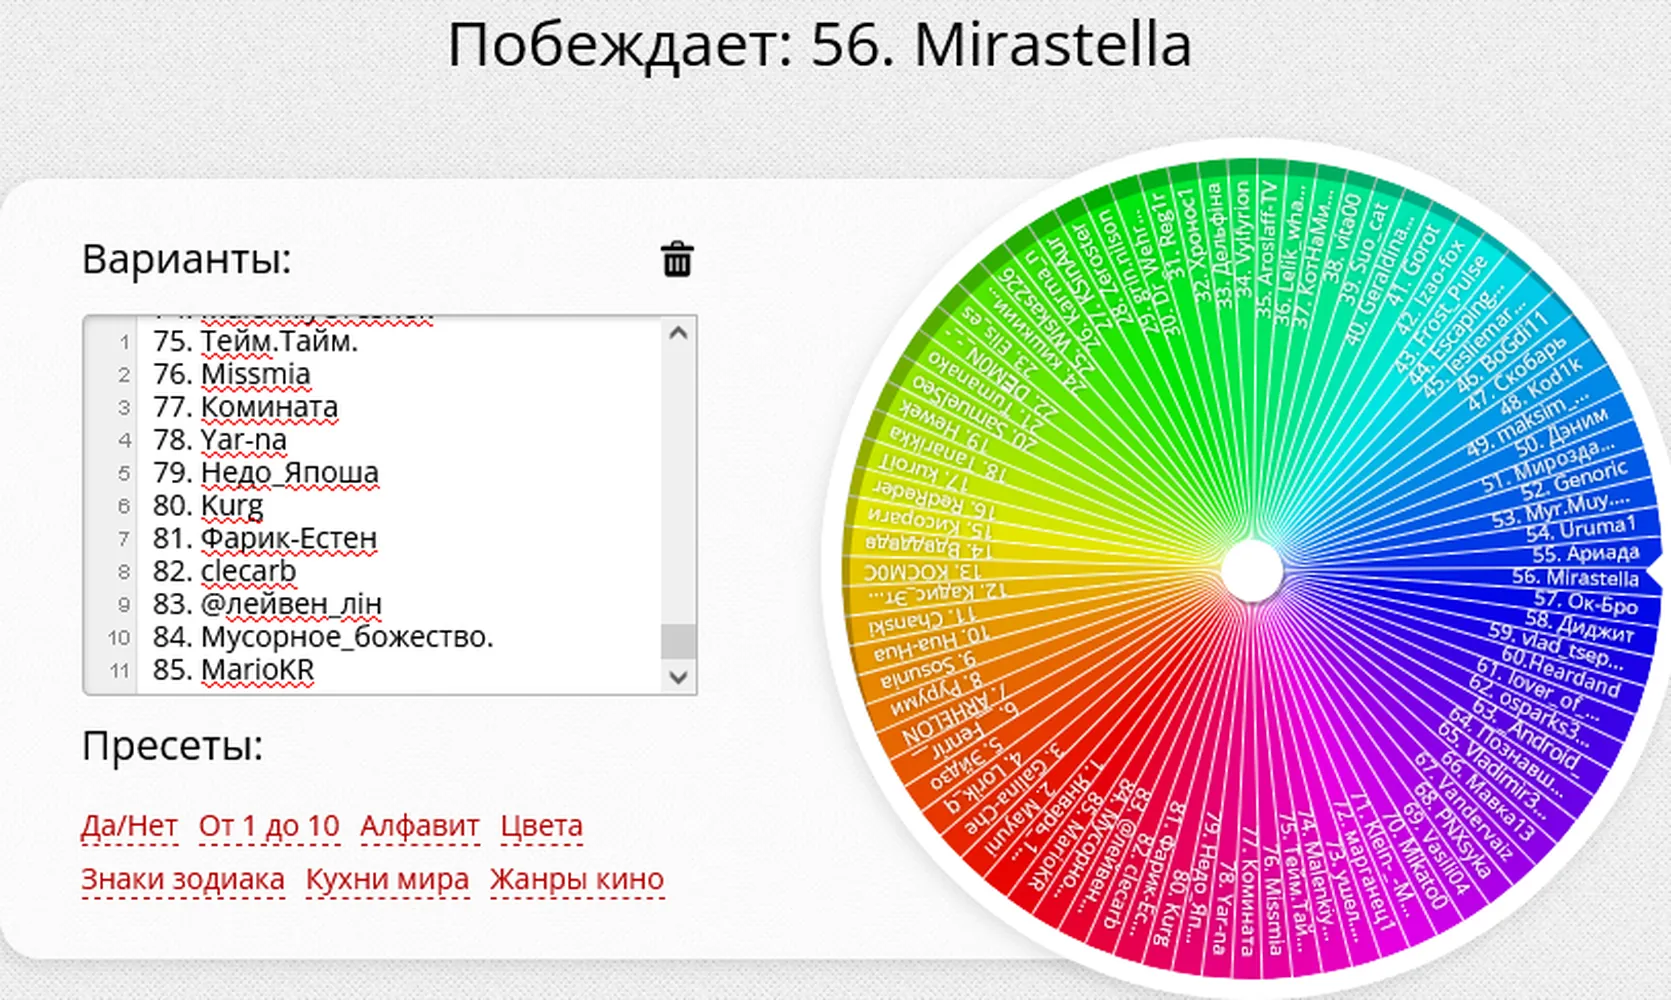Image resolution: width=1671 pixels, height=1000 pixels.
Task: Click the '79. Недо_Япоша' entry
Action: 266,472
